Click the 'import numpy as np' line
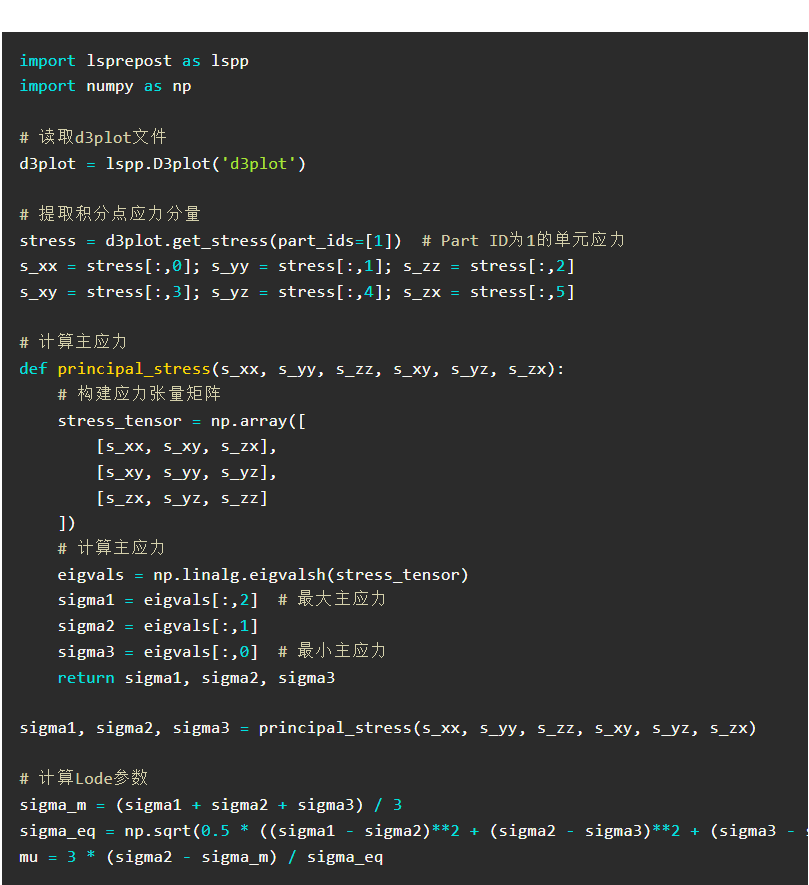The width and height of the screenshot is (809, 885). pyautogui.click(x=105, y=86)
